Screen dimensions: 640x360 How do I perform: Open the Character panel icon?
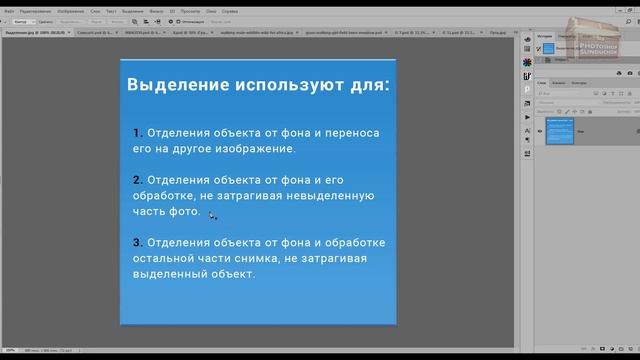pos(527,131)
